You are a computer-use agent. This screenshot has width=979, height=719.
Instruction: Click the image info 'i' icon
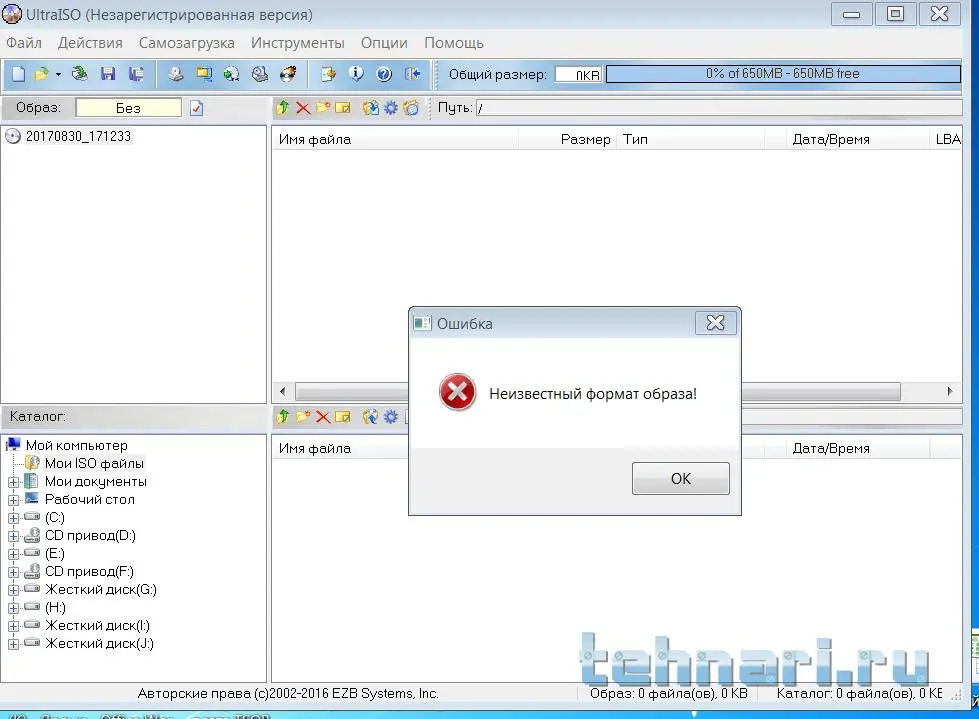pyautogui.click(x=356, y=74)
